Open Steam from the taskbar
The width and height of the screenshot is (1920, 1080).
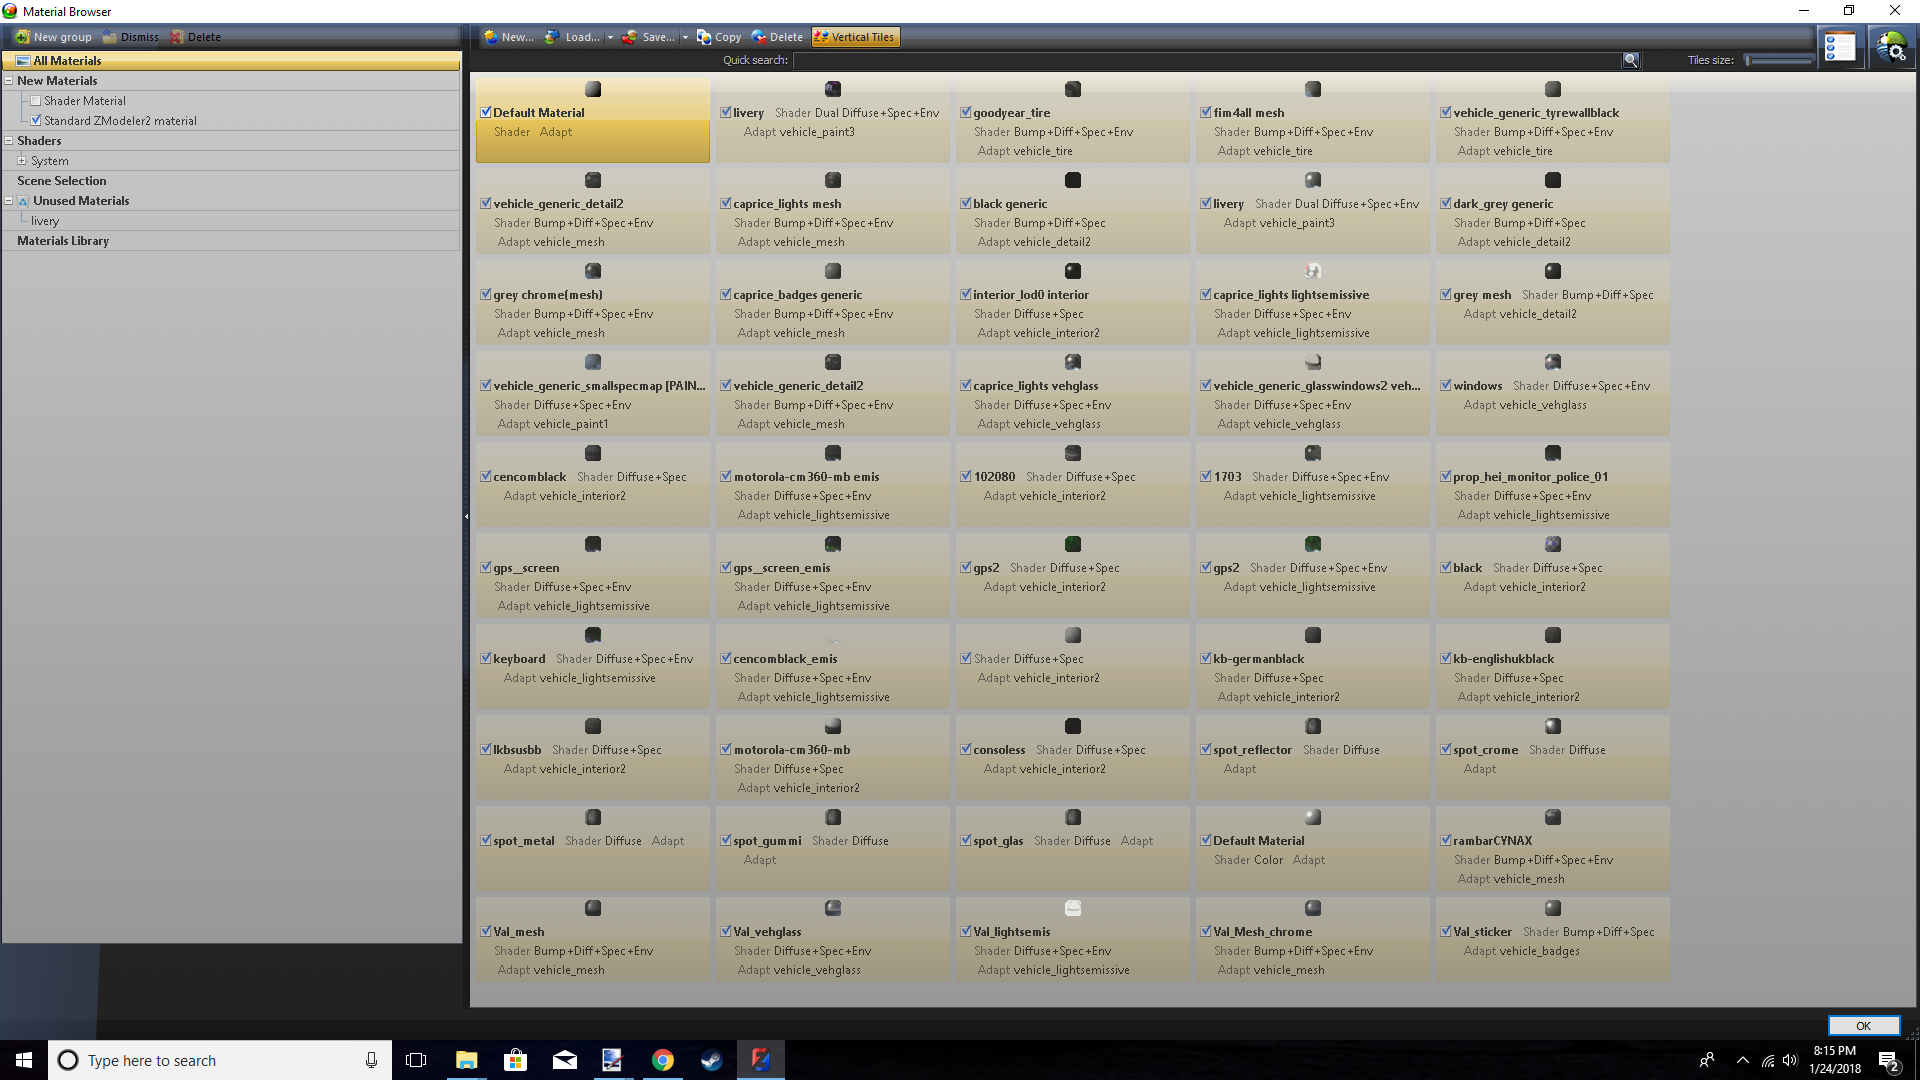point(711,1060)
